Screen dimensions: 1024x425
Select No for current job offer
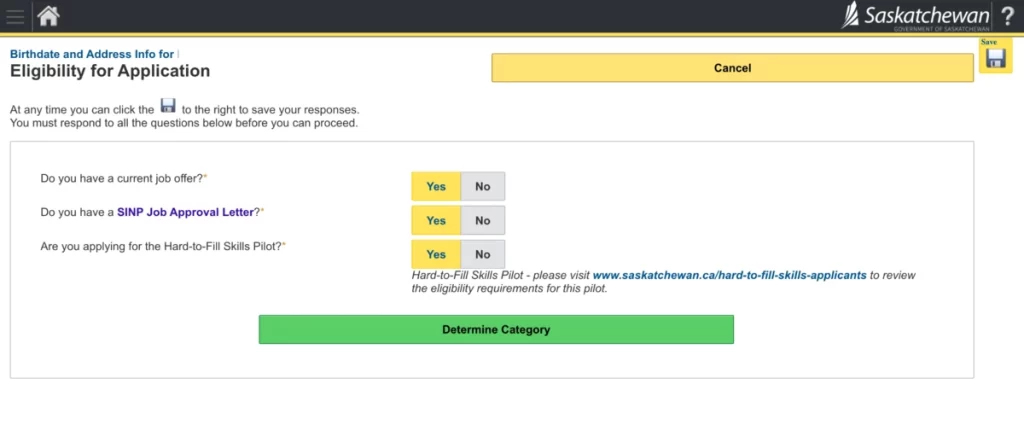tap(483, 186)
